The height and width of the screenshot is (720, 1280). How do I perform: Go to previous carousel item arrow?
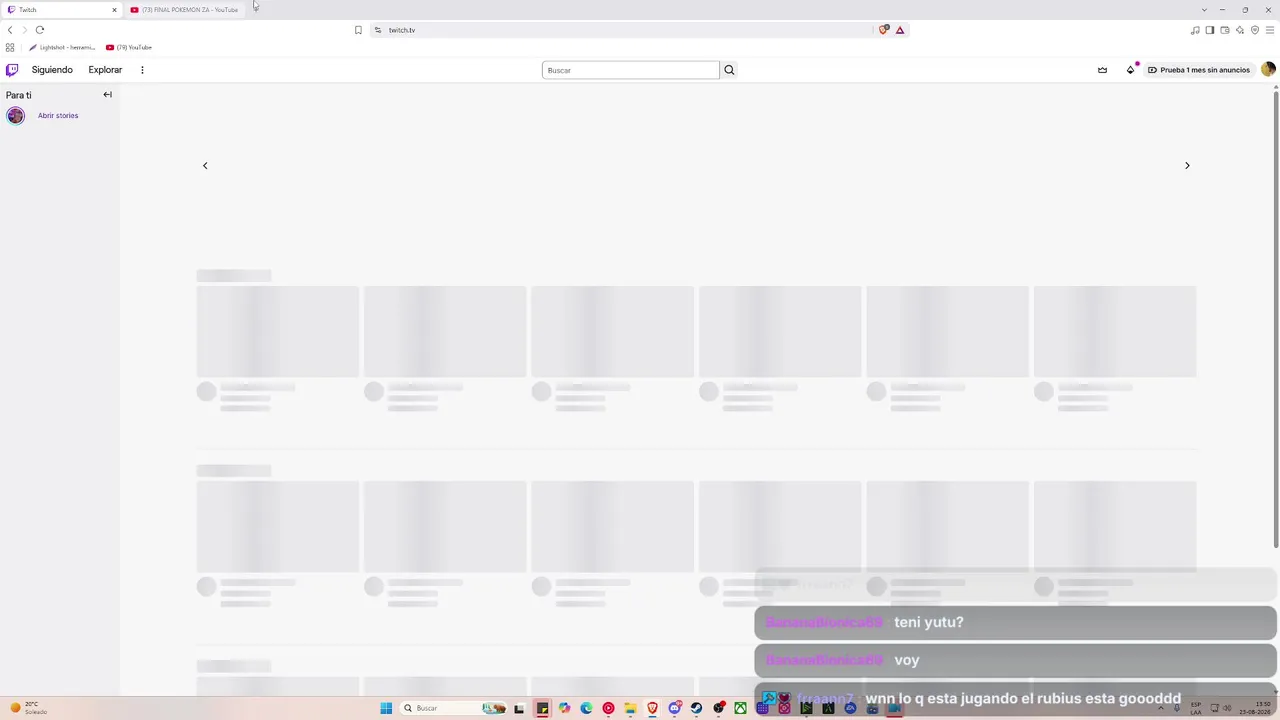point(205,166)
